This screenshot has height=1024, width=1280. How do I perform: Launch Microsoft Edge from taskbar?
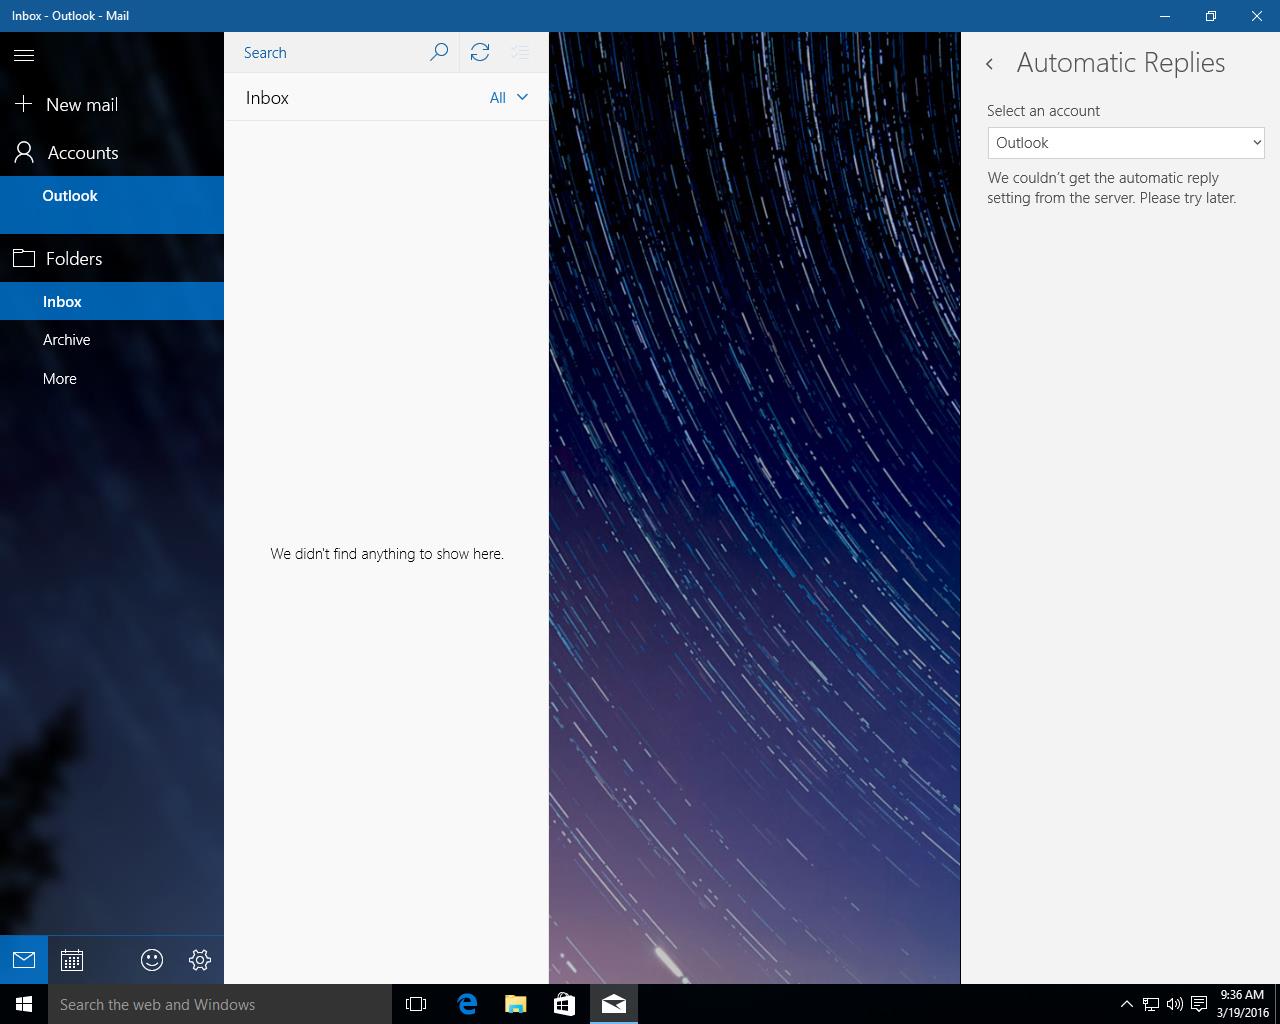coord(467,1004)
